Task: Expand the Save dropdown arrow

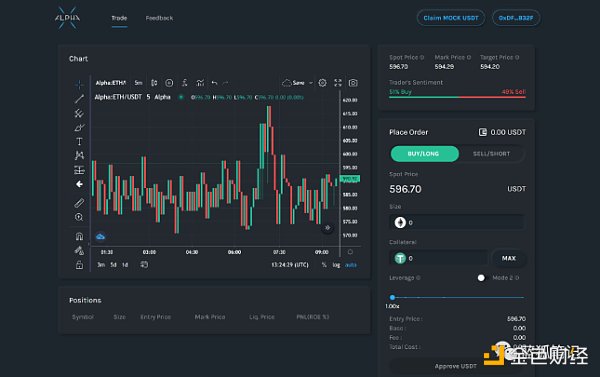Action: 311,83
